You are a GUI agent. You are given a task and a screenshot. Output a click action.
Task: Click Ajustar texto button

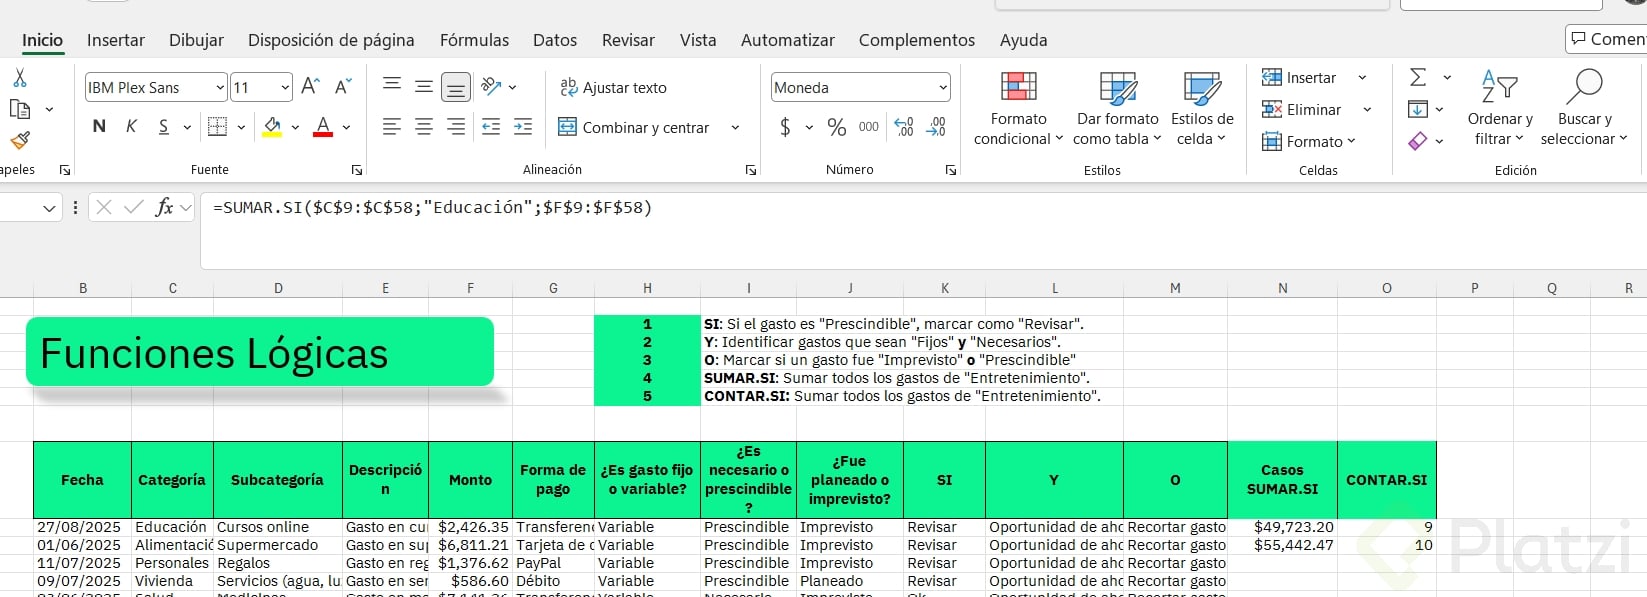point(613,88)
